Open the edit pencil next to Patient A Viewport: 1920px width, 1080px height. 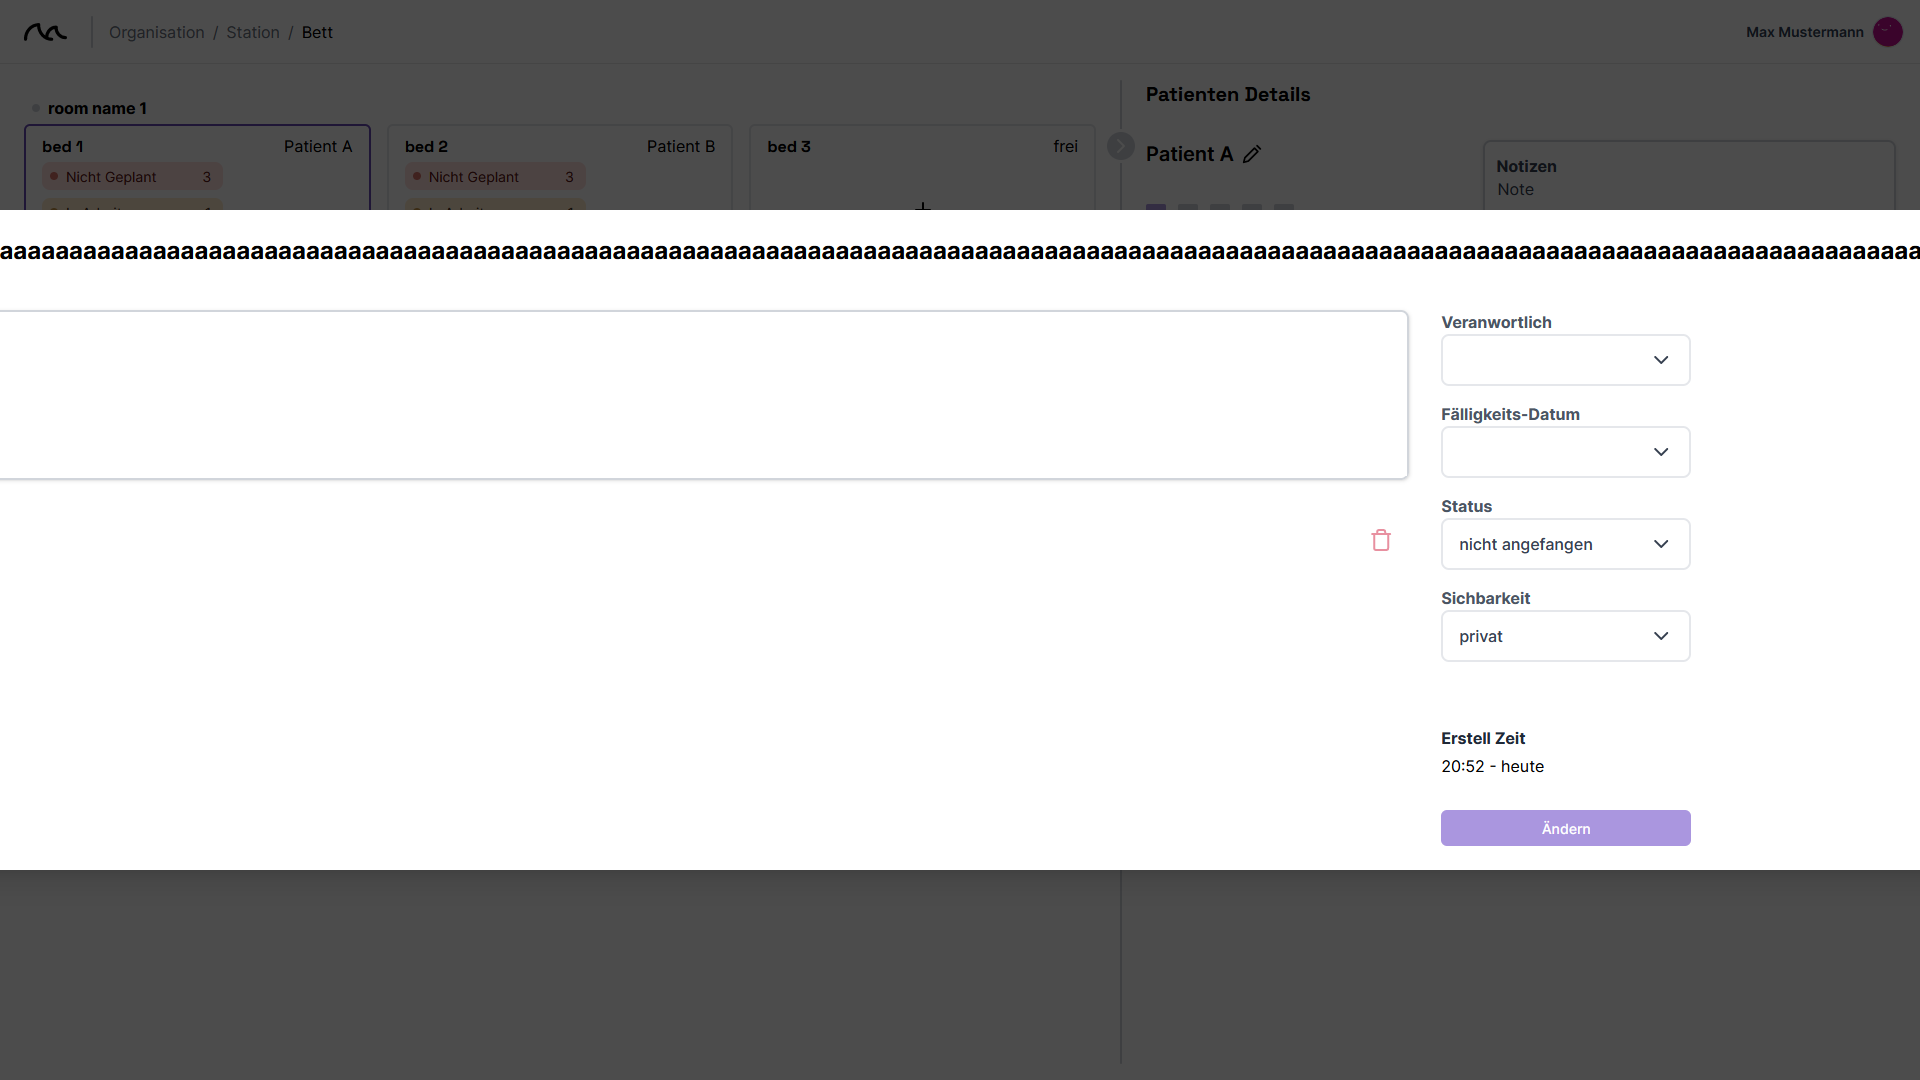point(1251,154)
